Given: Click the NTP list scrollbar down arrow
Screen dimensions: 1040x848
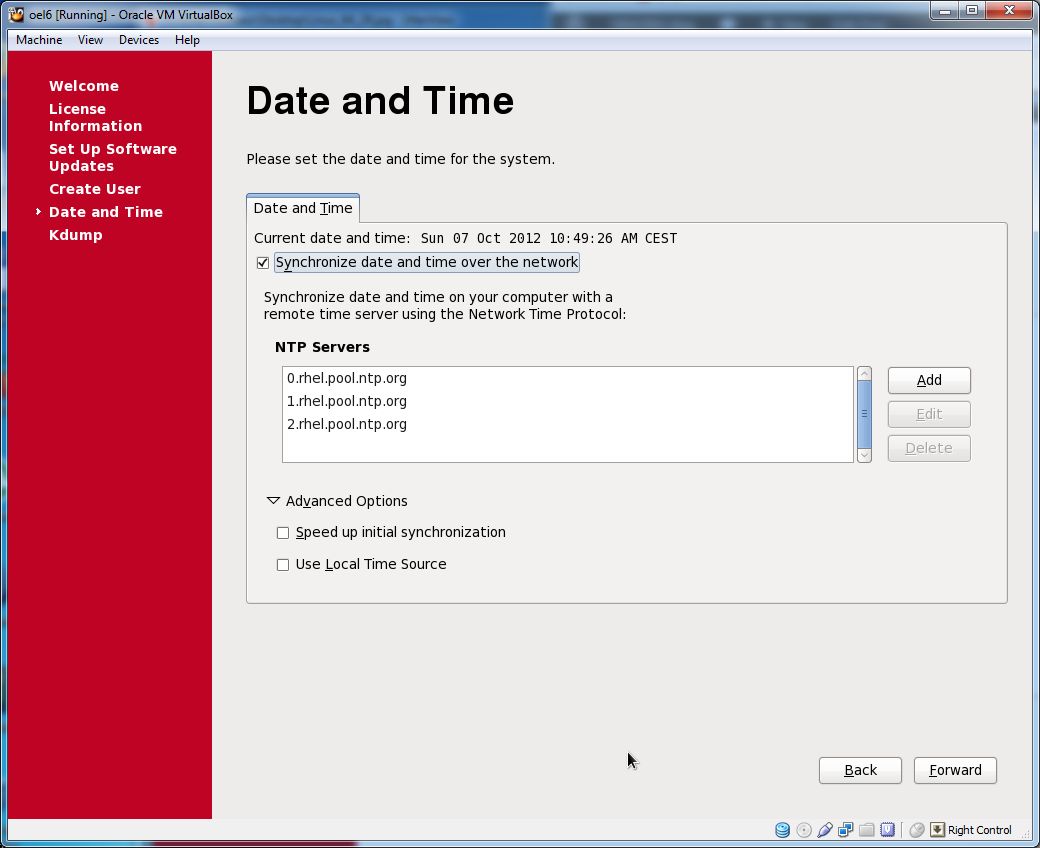Looking at the screenshot, I should point(864,455).
